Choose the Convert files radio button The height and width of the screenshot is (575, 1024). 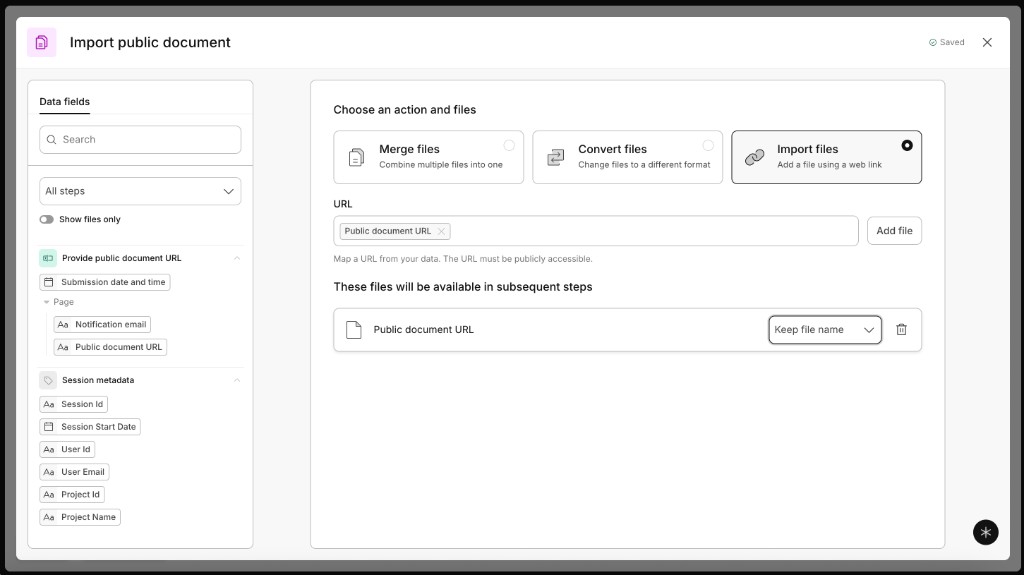coord(708,146)
